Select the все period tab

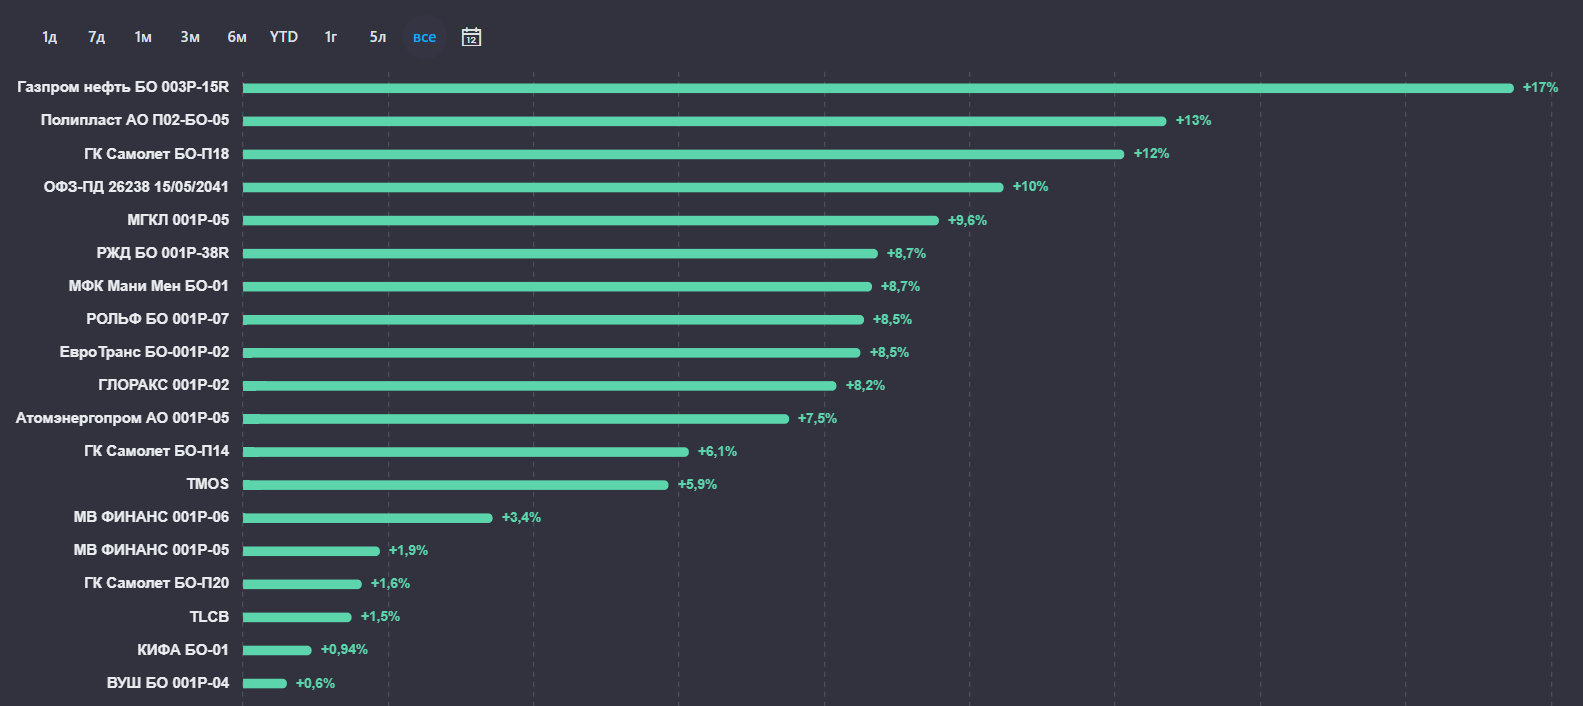[x=424, y=37]
